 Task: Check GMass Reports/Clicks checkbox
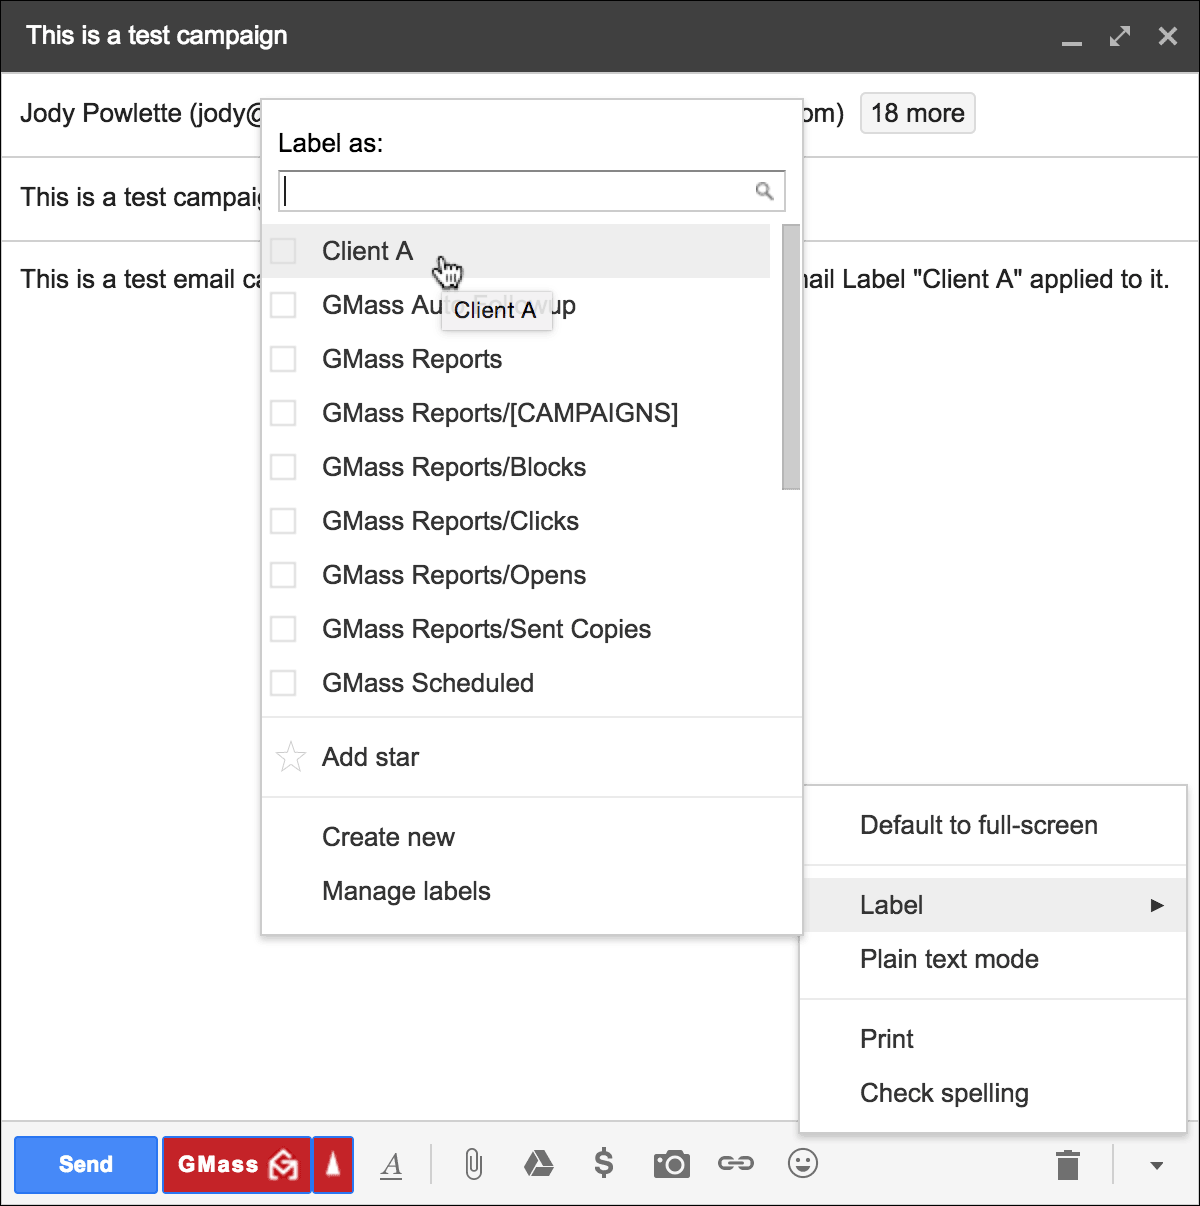284,521
